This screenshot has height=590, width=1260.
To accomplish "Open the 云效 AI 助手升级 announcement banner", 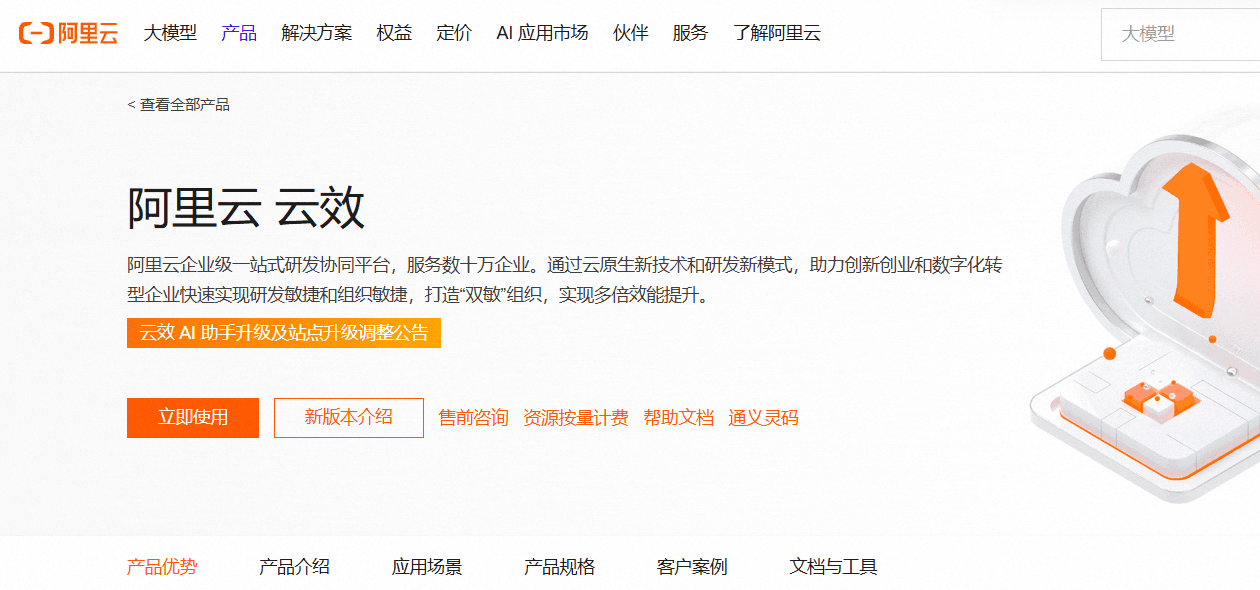I will click(x=284, y=333).
